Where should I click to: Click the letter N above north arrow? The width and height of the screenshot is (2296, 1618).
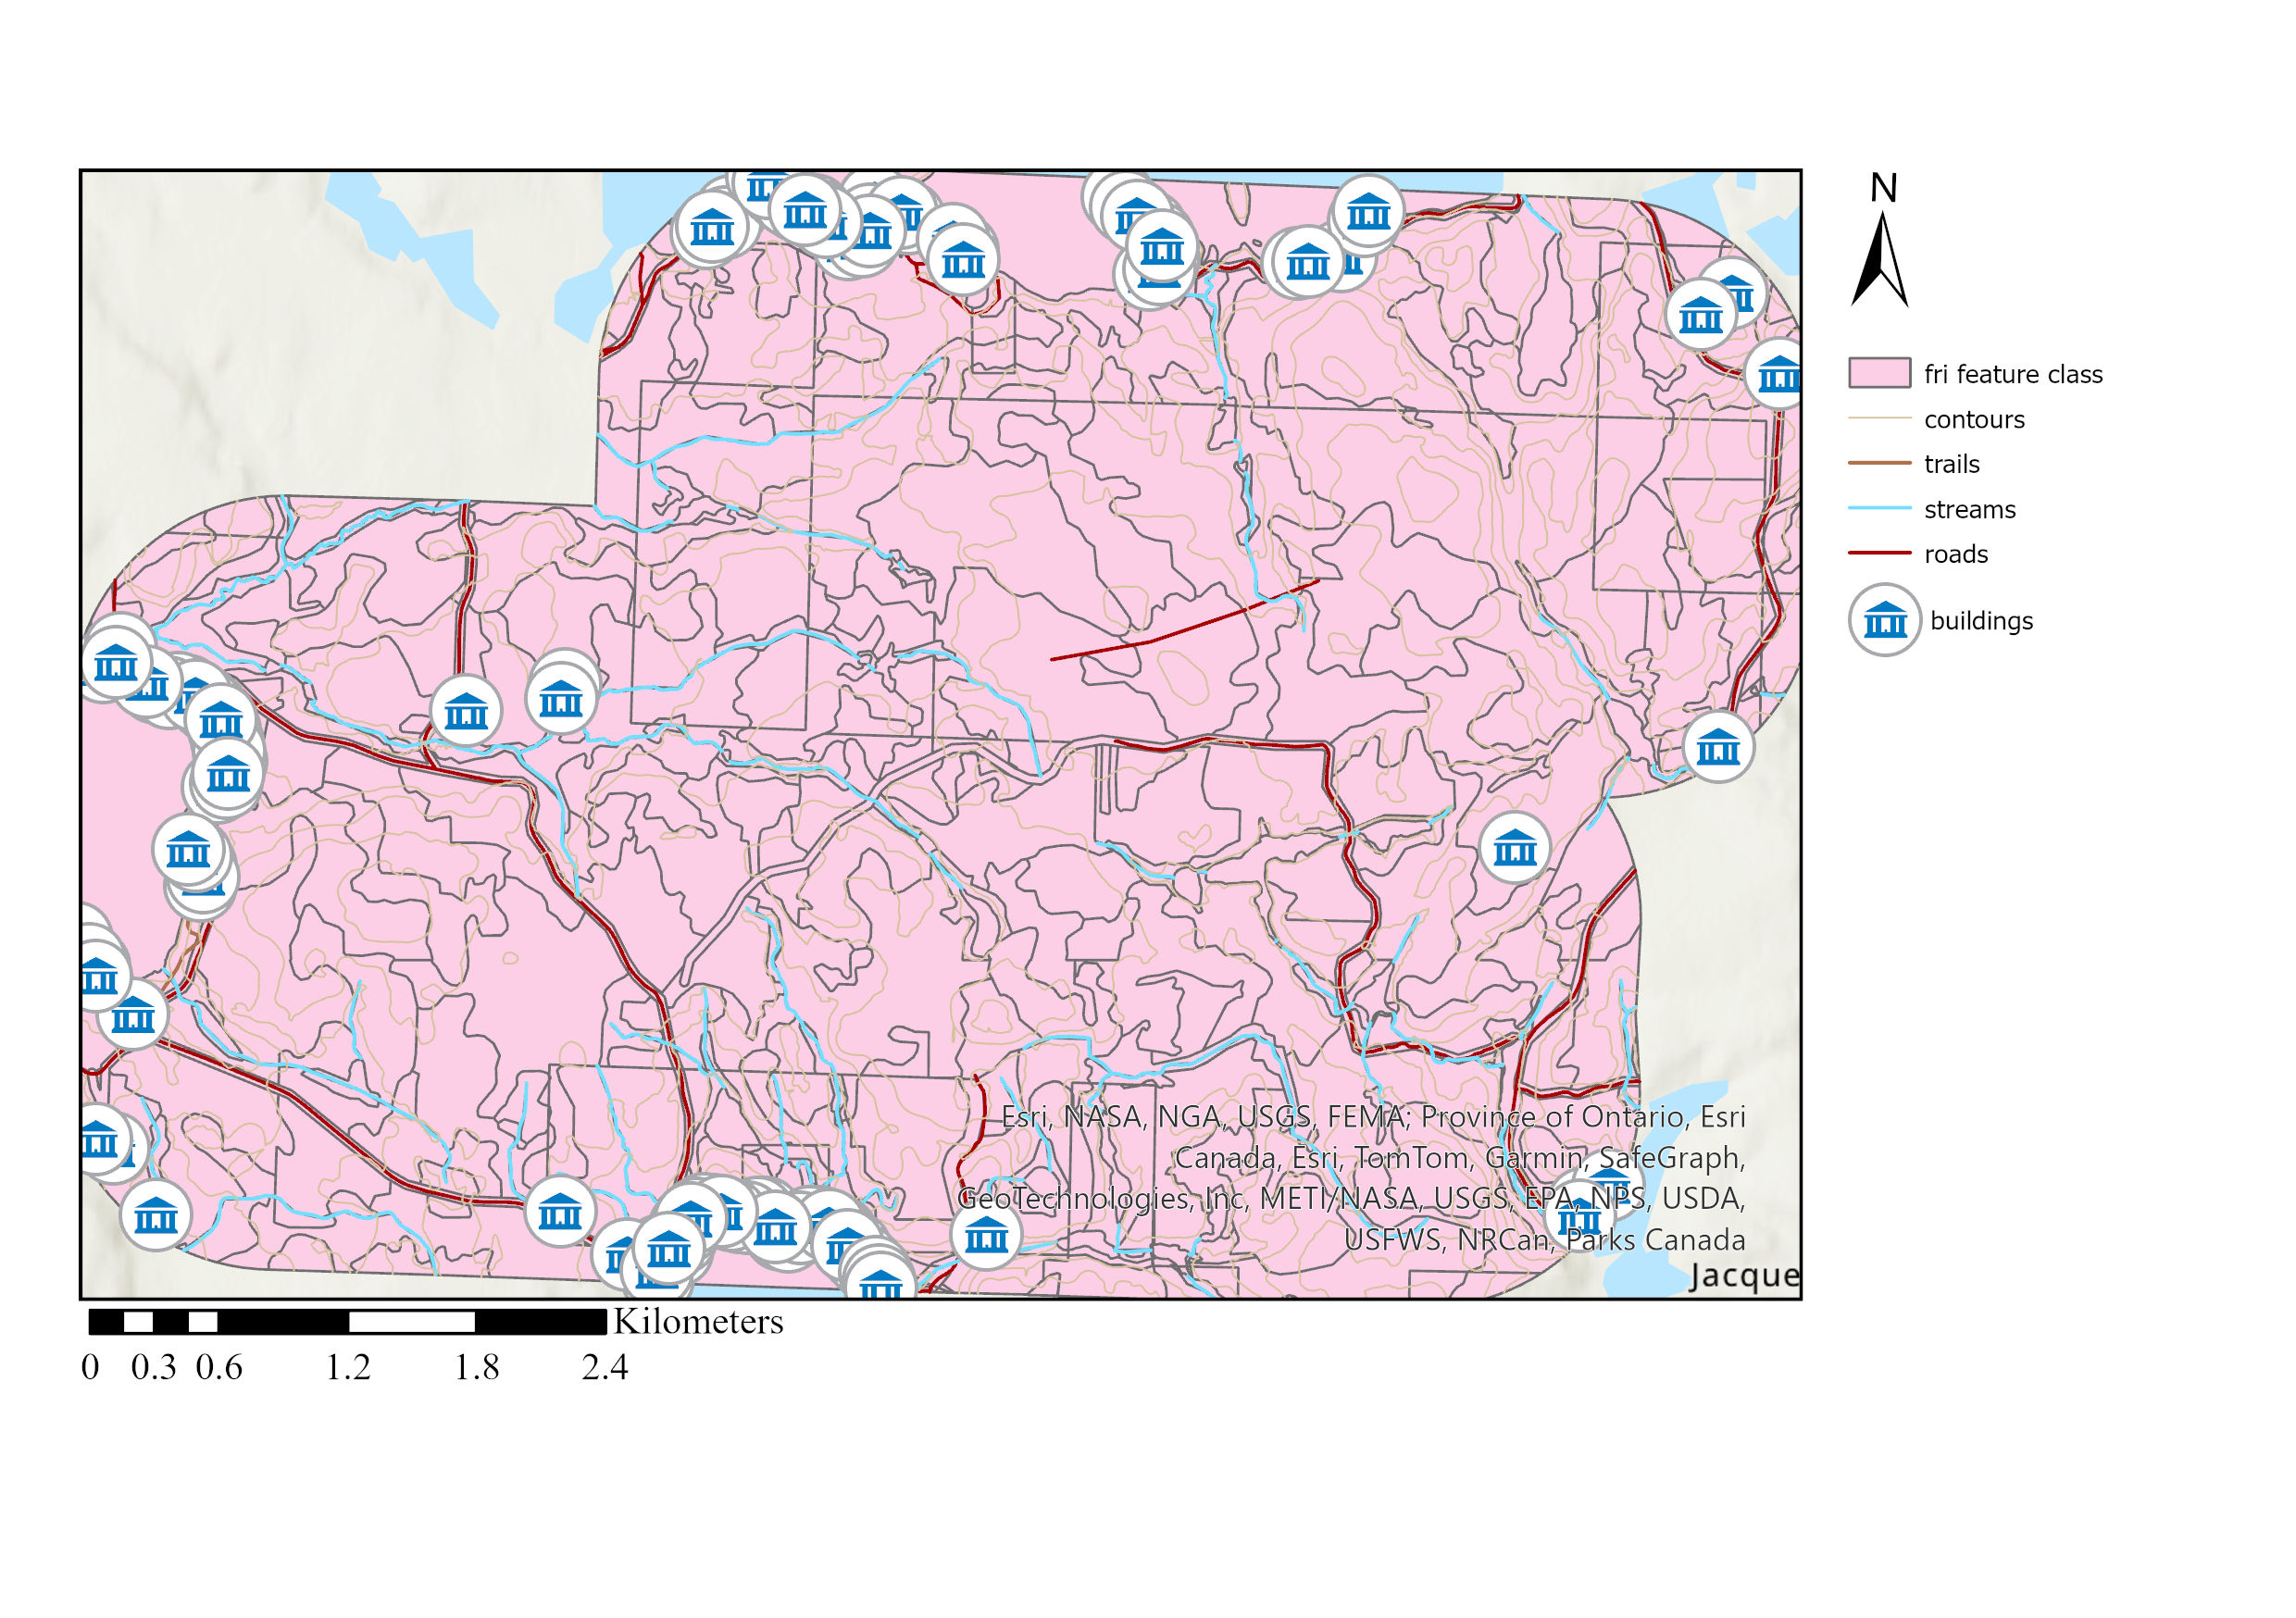coord(1883,188)
